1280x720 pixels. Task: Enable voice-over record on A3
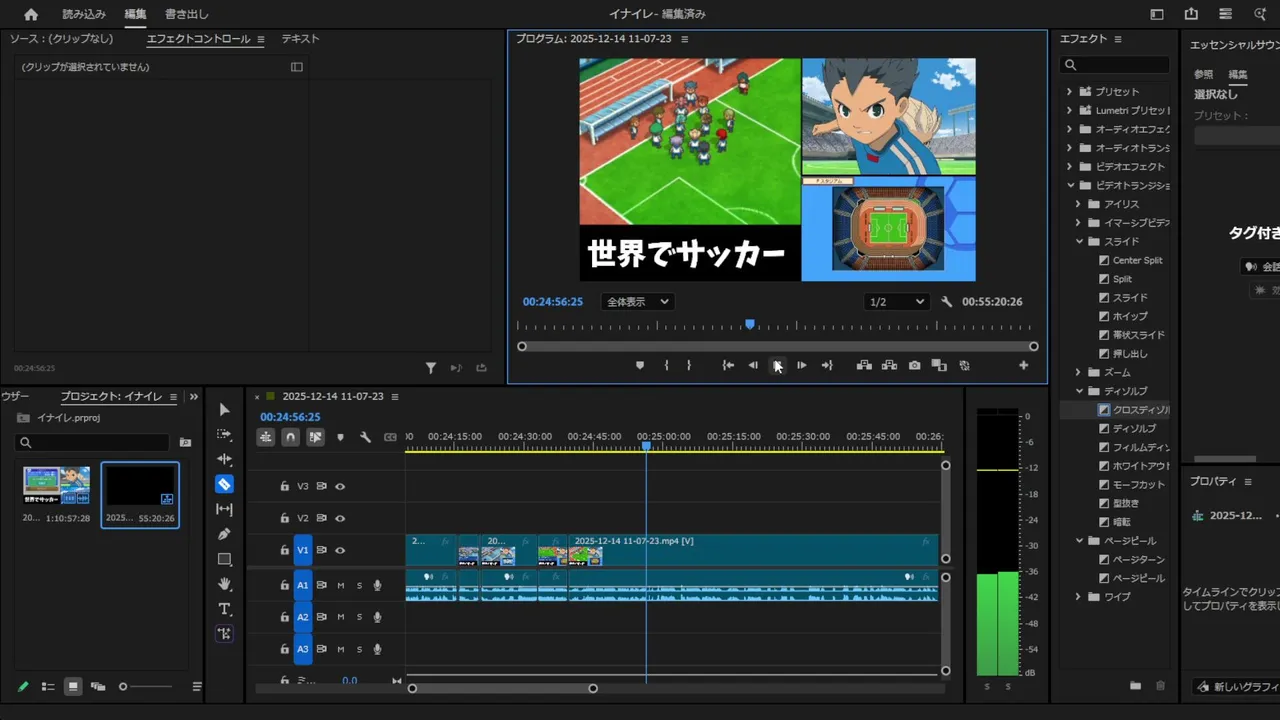tap(377, 650)
